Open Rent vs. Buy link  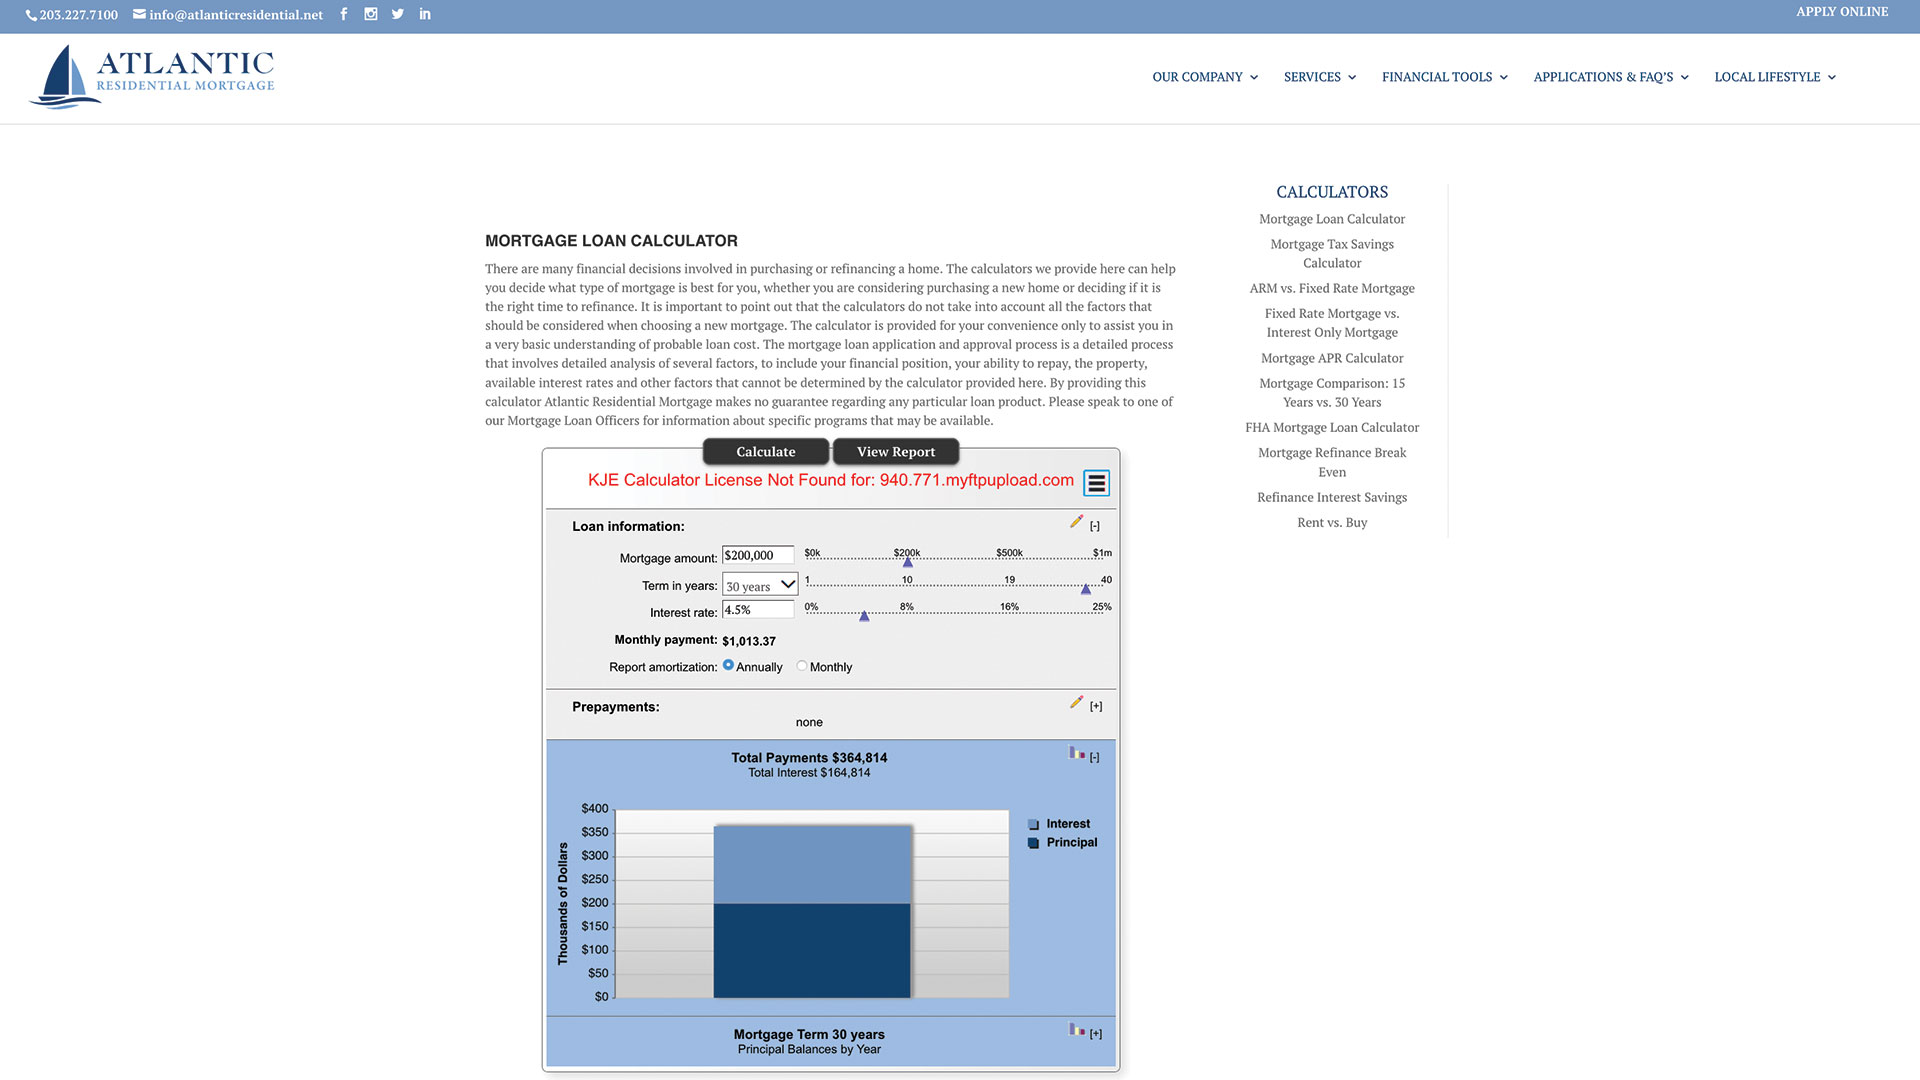coord(1332,522)
